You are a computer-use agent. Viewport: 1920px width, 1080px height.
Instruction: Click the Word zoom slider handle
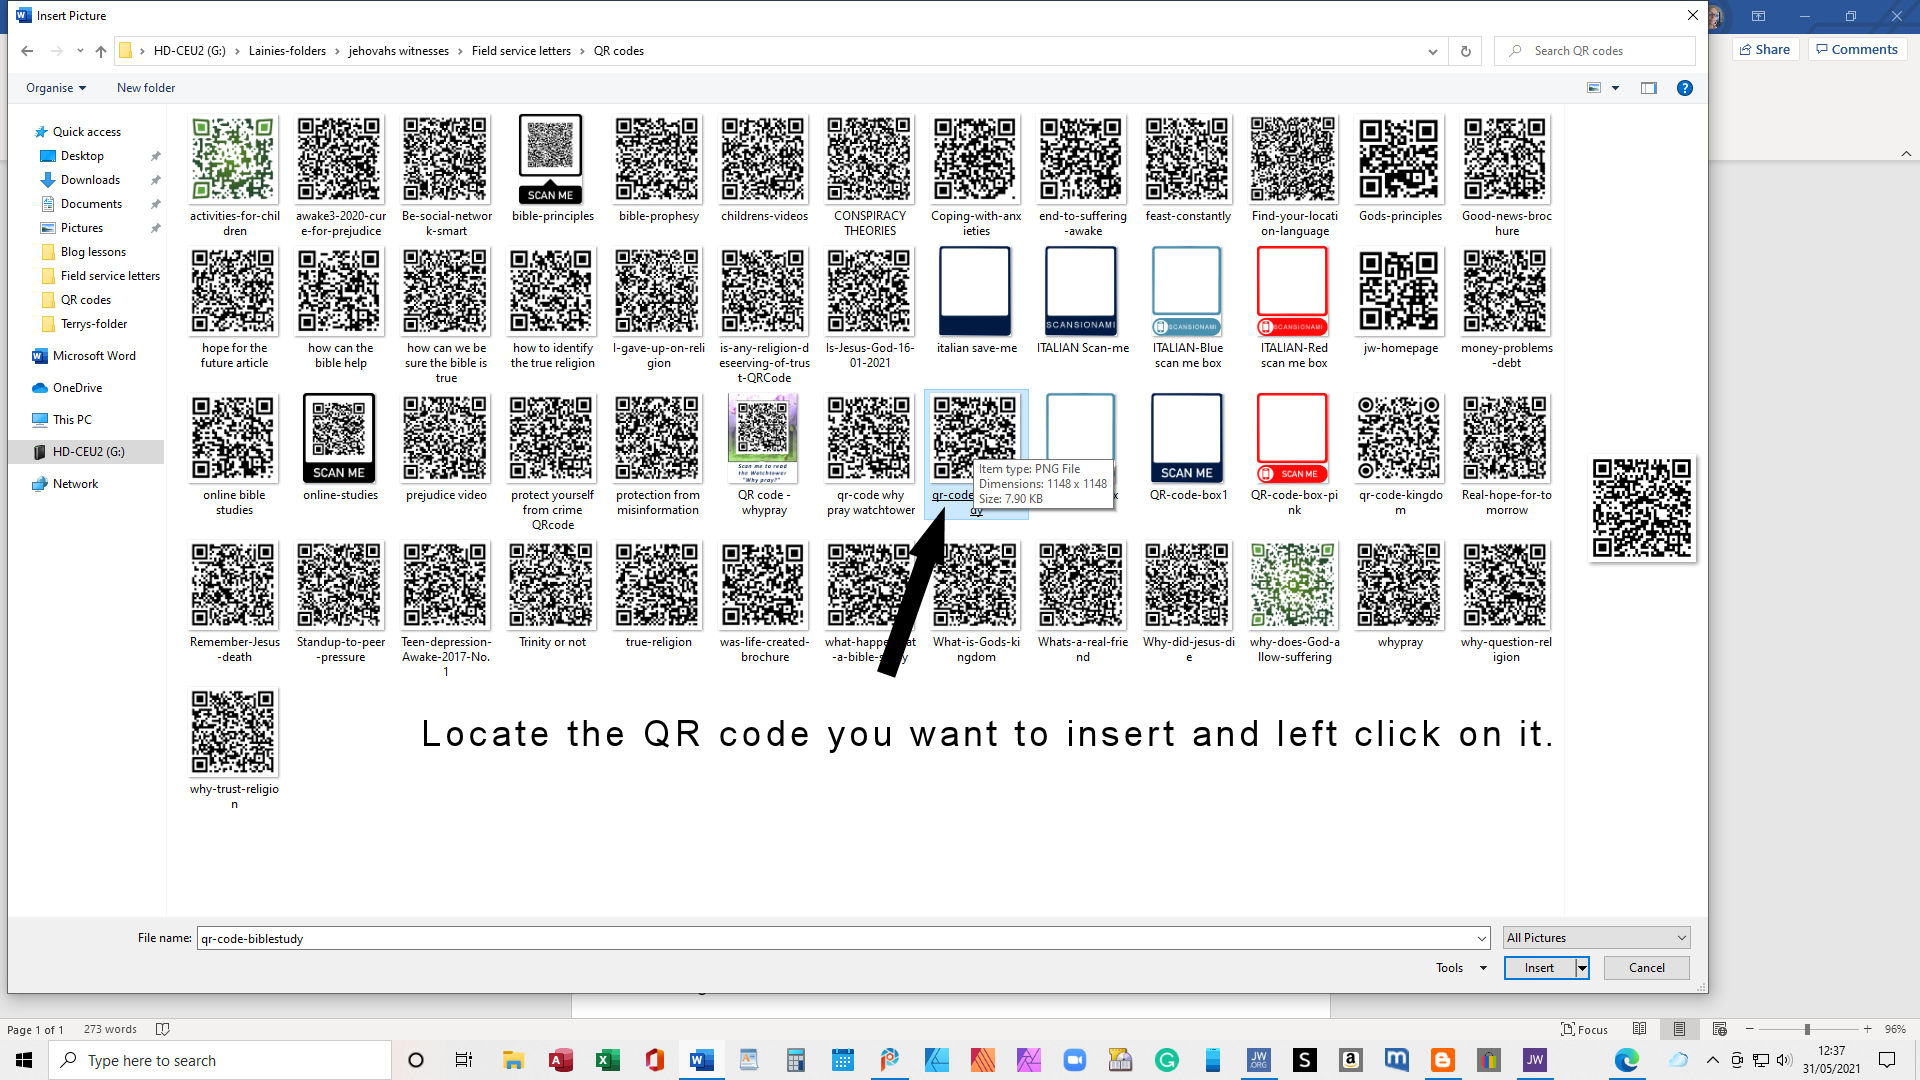(1807, 1029)
